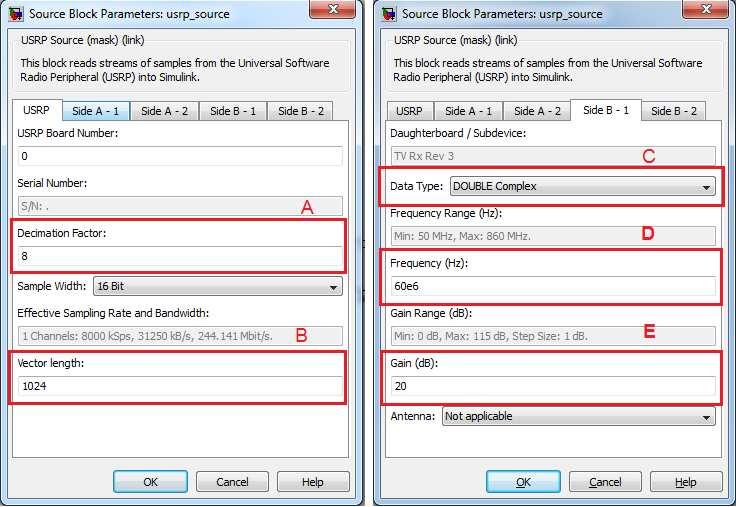
Task: Click the 'Frequency (Hz):' label
Action: pyautogui.click(x=429, y=263)
